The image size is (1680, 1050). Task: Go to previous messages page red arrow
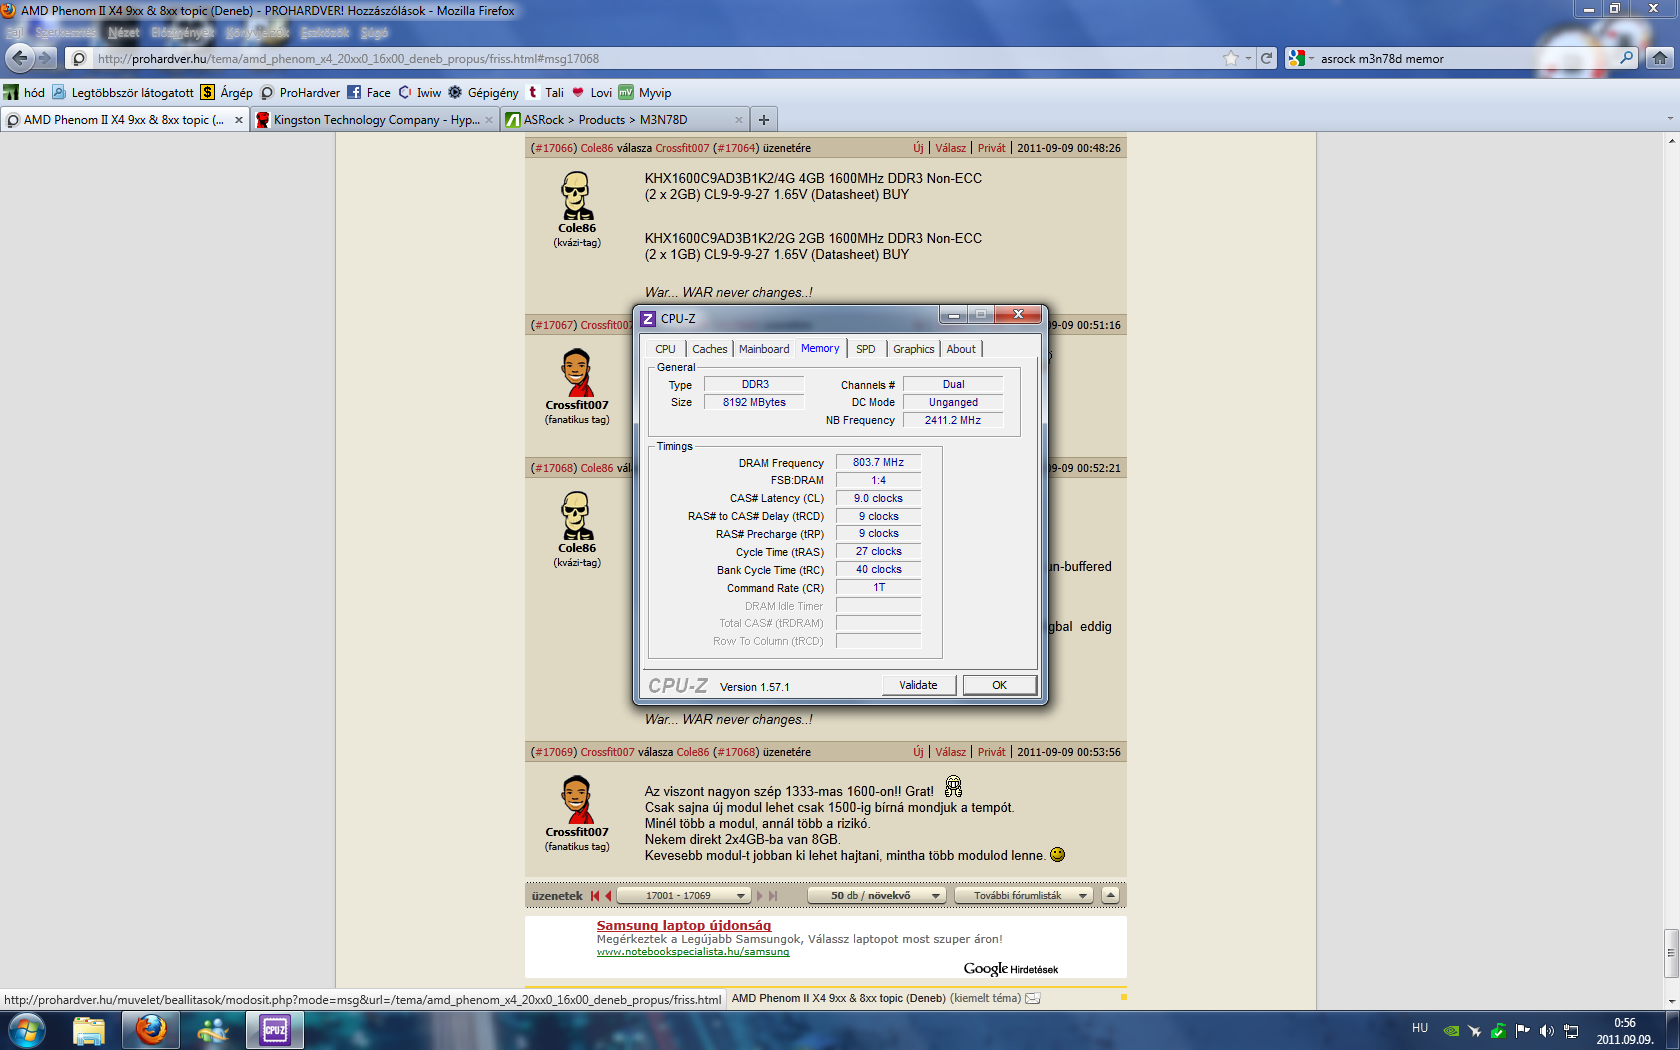pos(608,896)
